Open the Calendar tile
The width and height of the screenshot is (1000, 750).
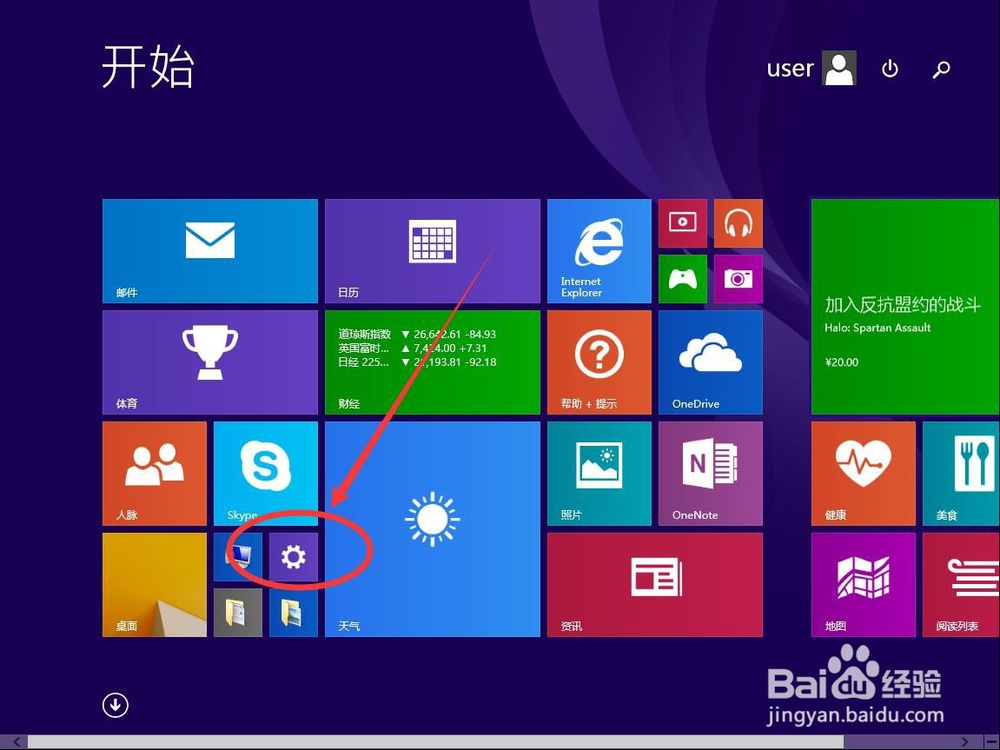point(432,251)
